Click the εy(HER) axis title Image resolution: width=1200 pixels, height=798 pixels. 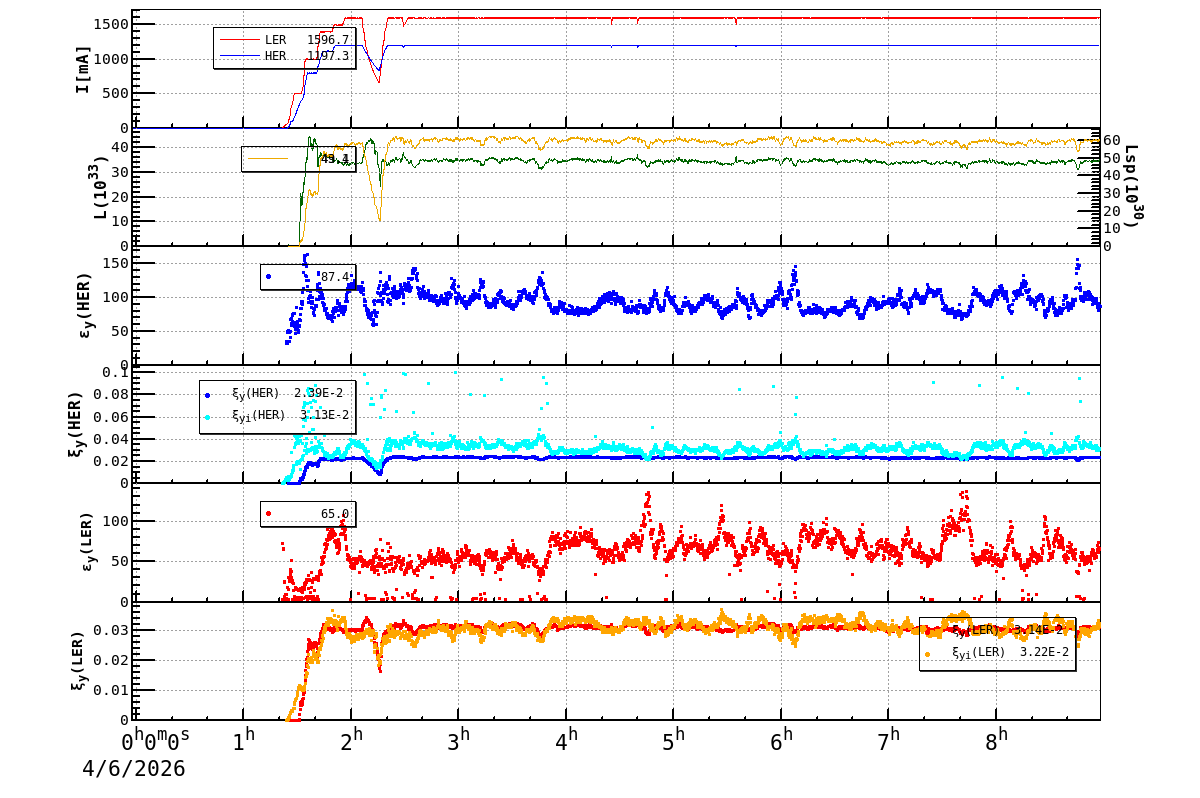[84, 305]
